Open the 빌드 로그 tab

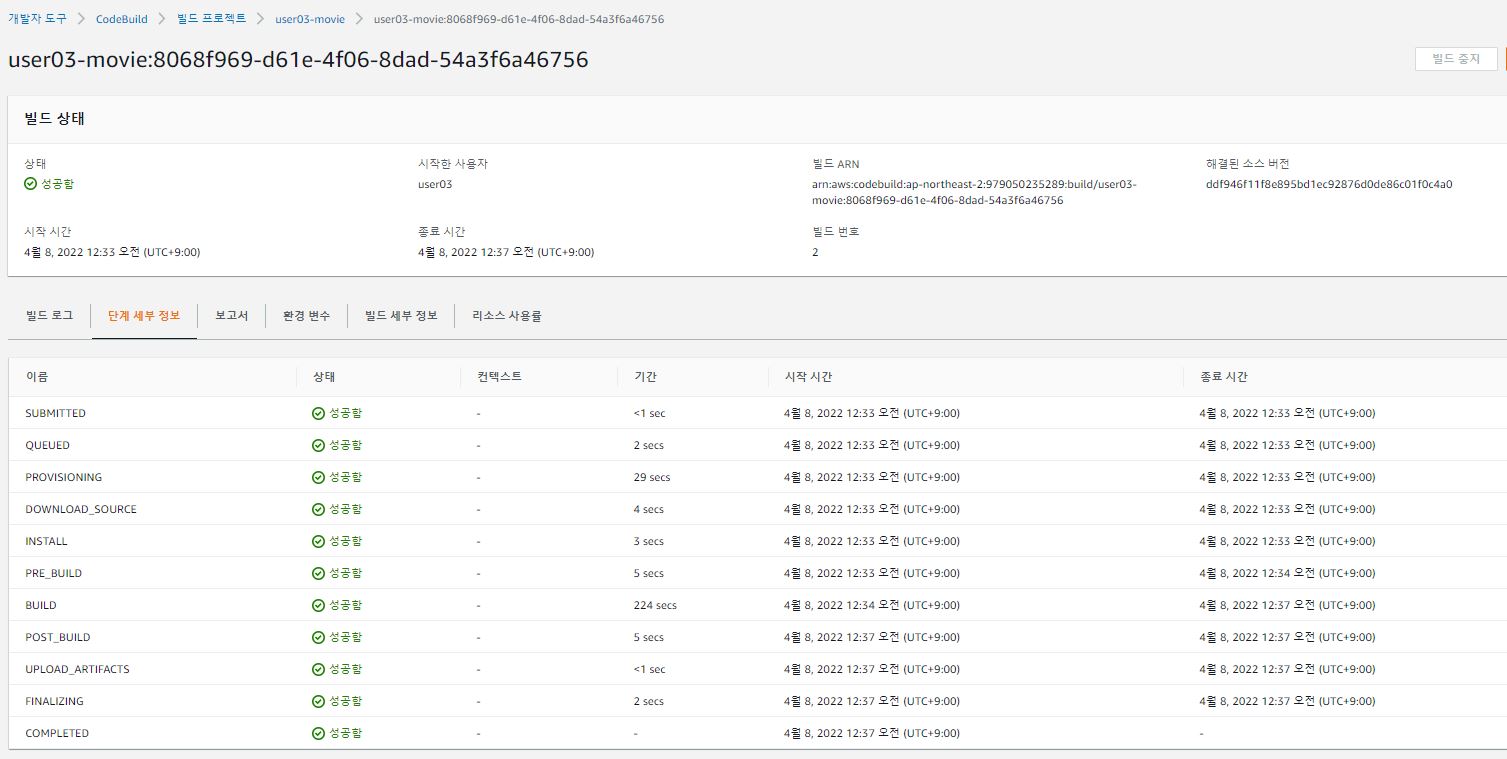[49, 316]
